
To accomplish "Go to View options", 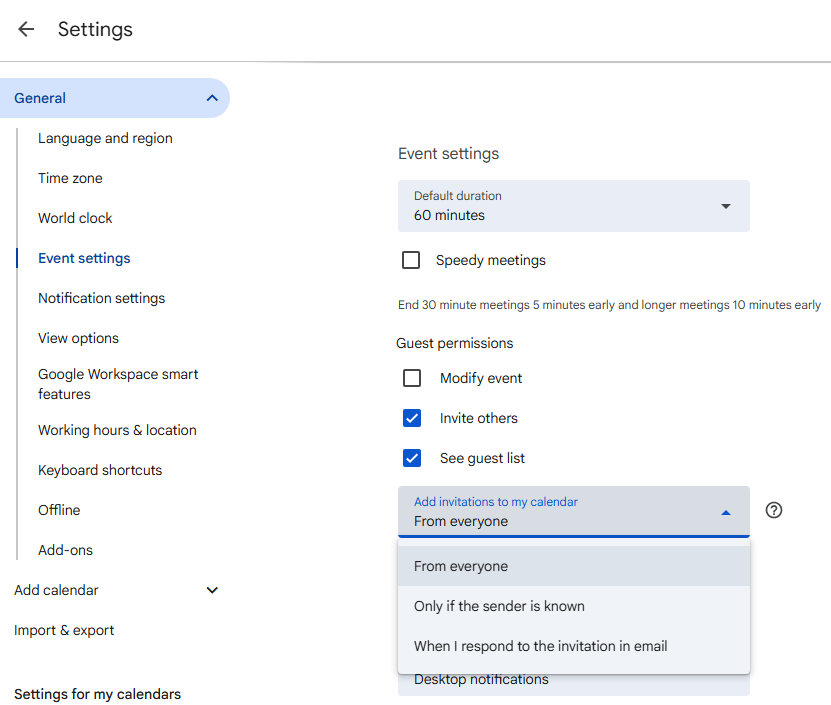I will [78, 338].
